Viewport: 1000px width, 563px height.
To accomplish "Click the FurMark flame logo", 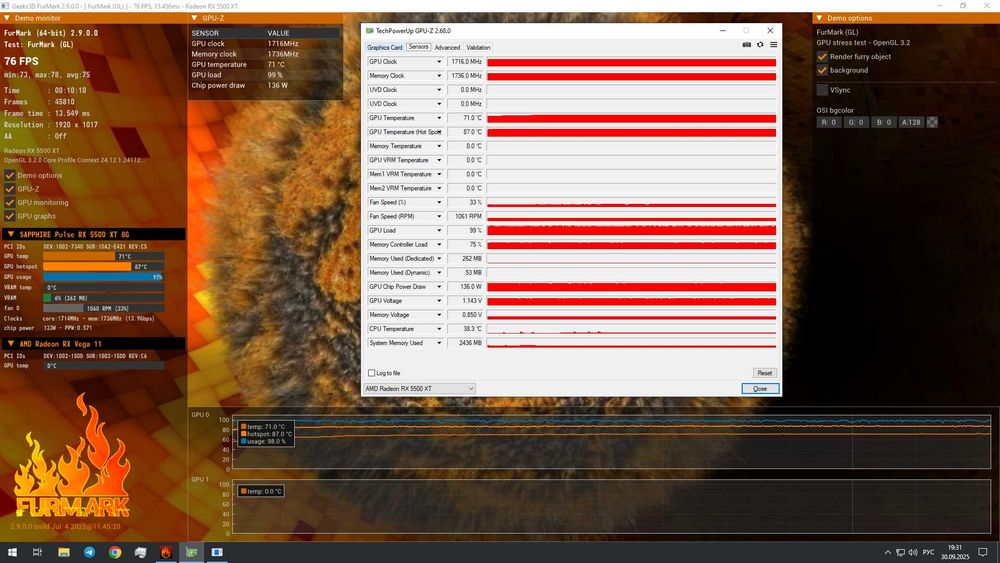I will point(72,456).
